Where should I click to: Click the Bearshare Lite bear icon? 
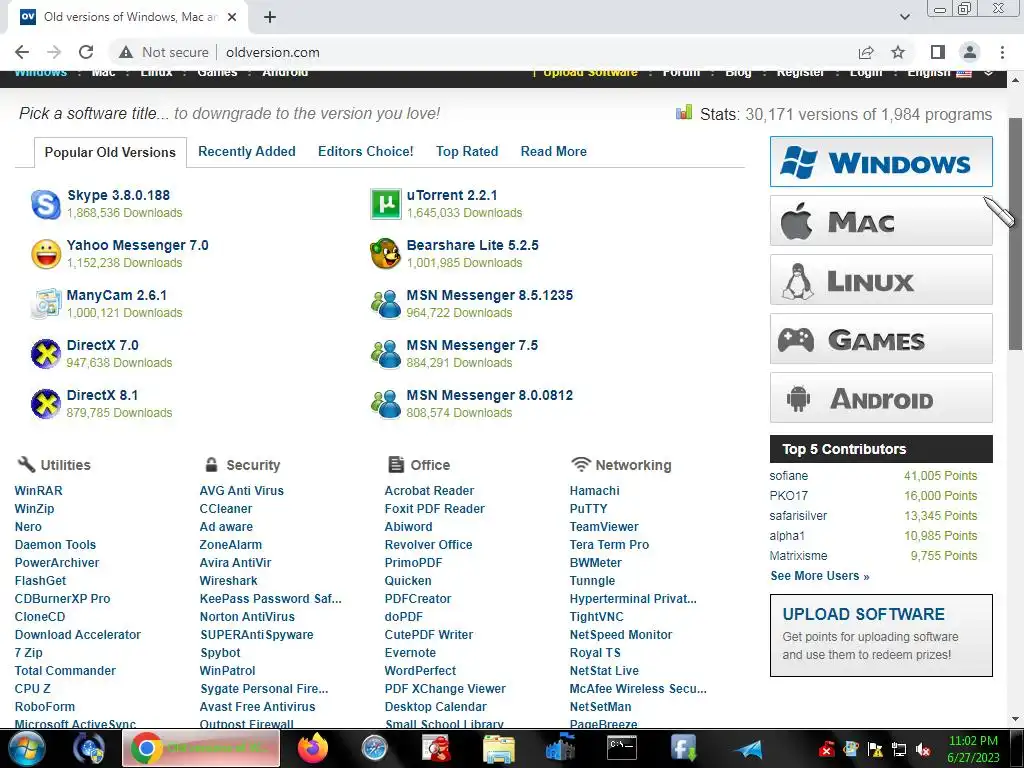pos(385,254)
